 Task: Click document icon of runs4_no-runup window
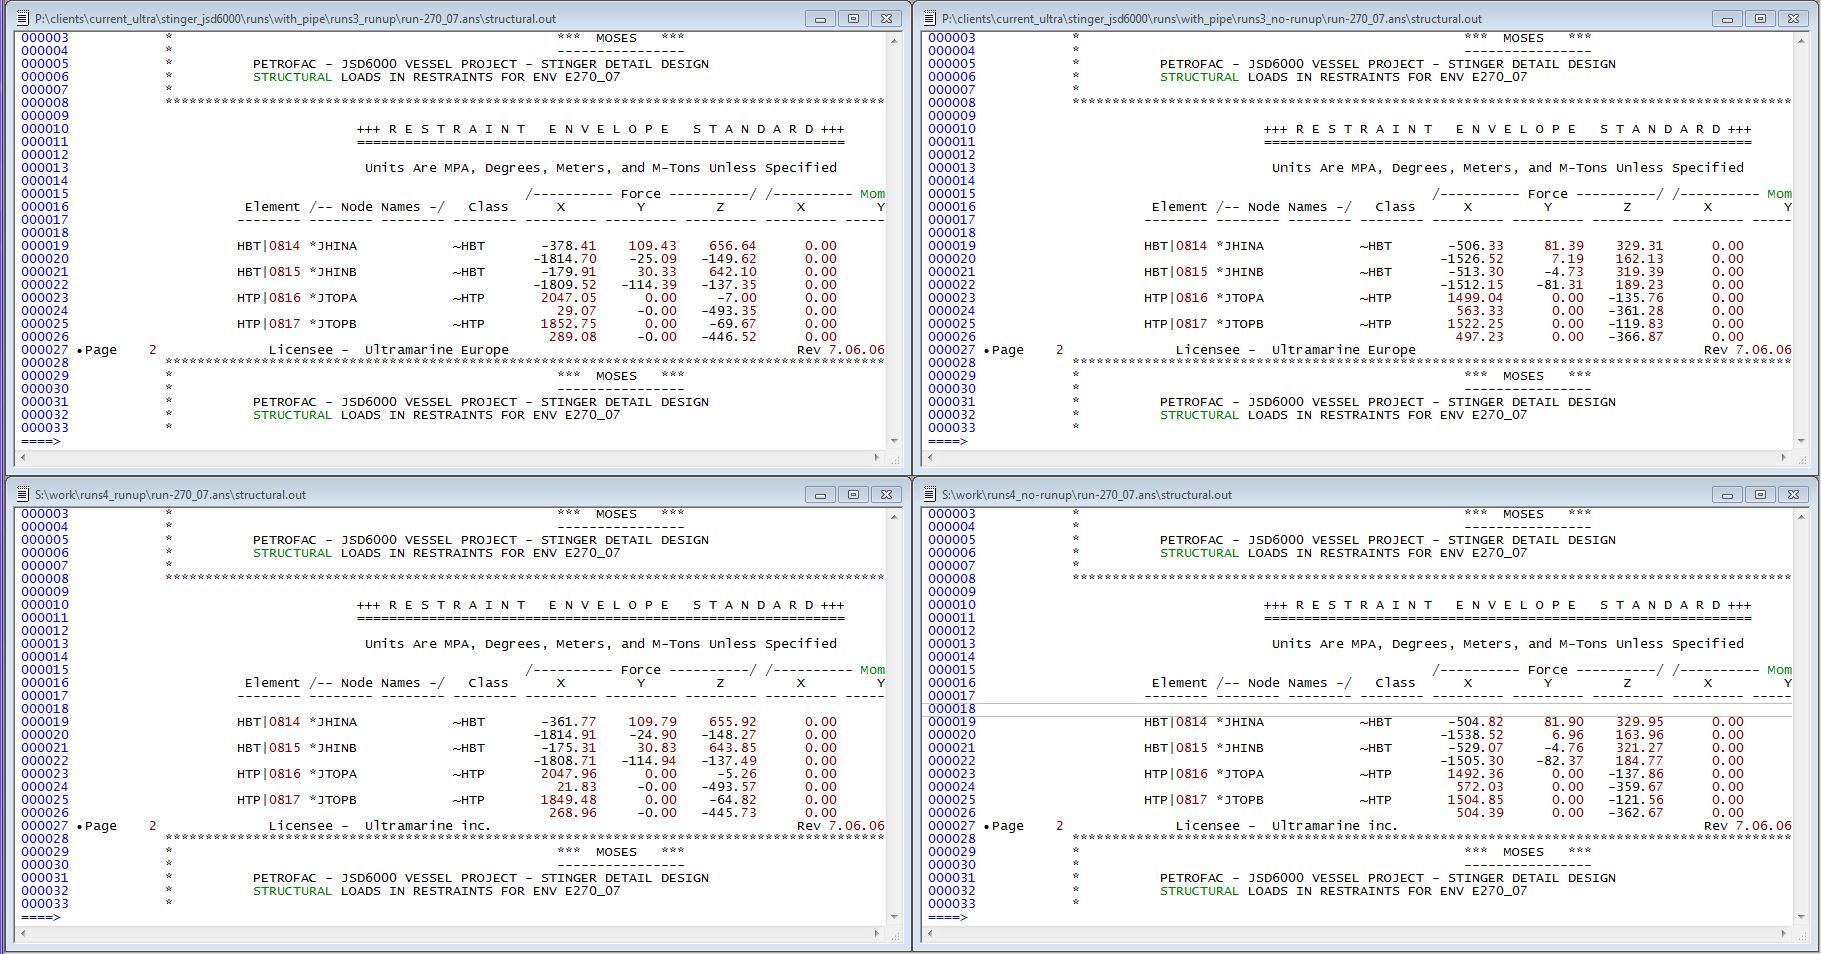click(930, 494)
